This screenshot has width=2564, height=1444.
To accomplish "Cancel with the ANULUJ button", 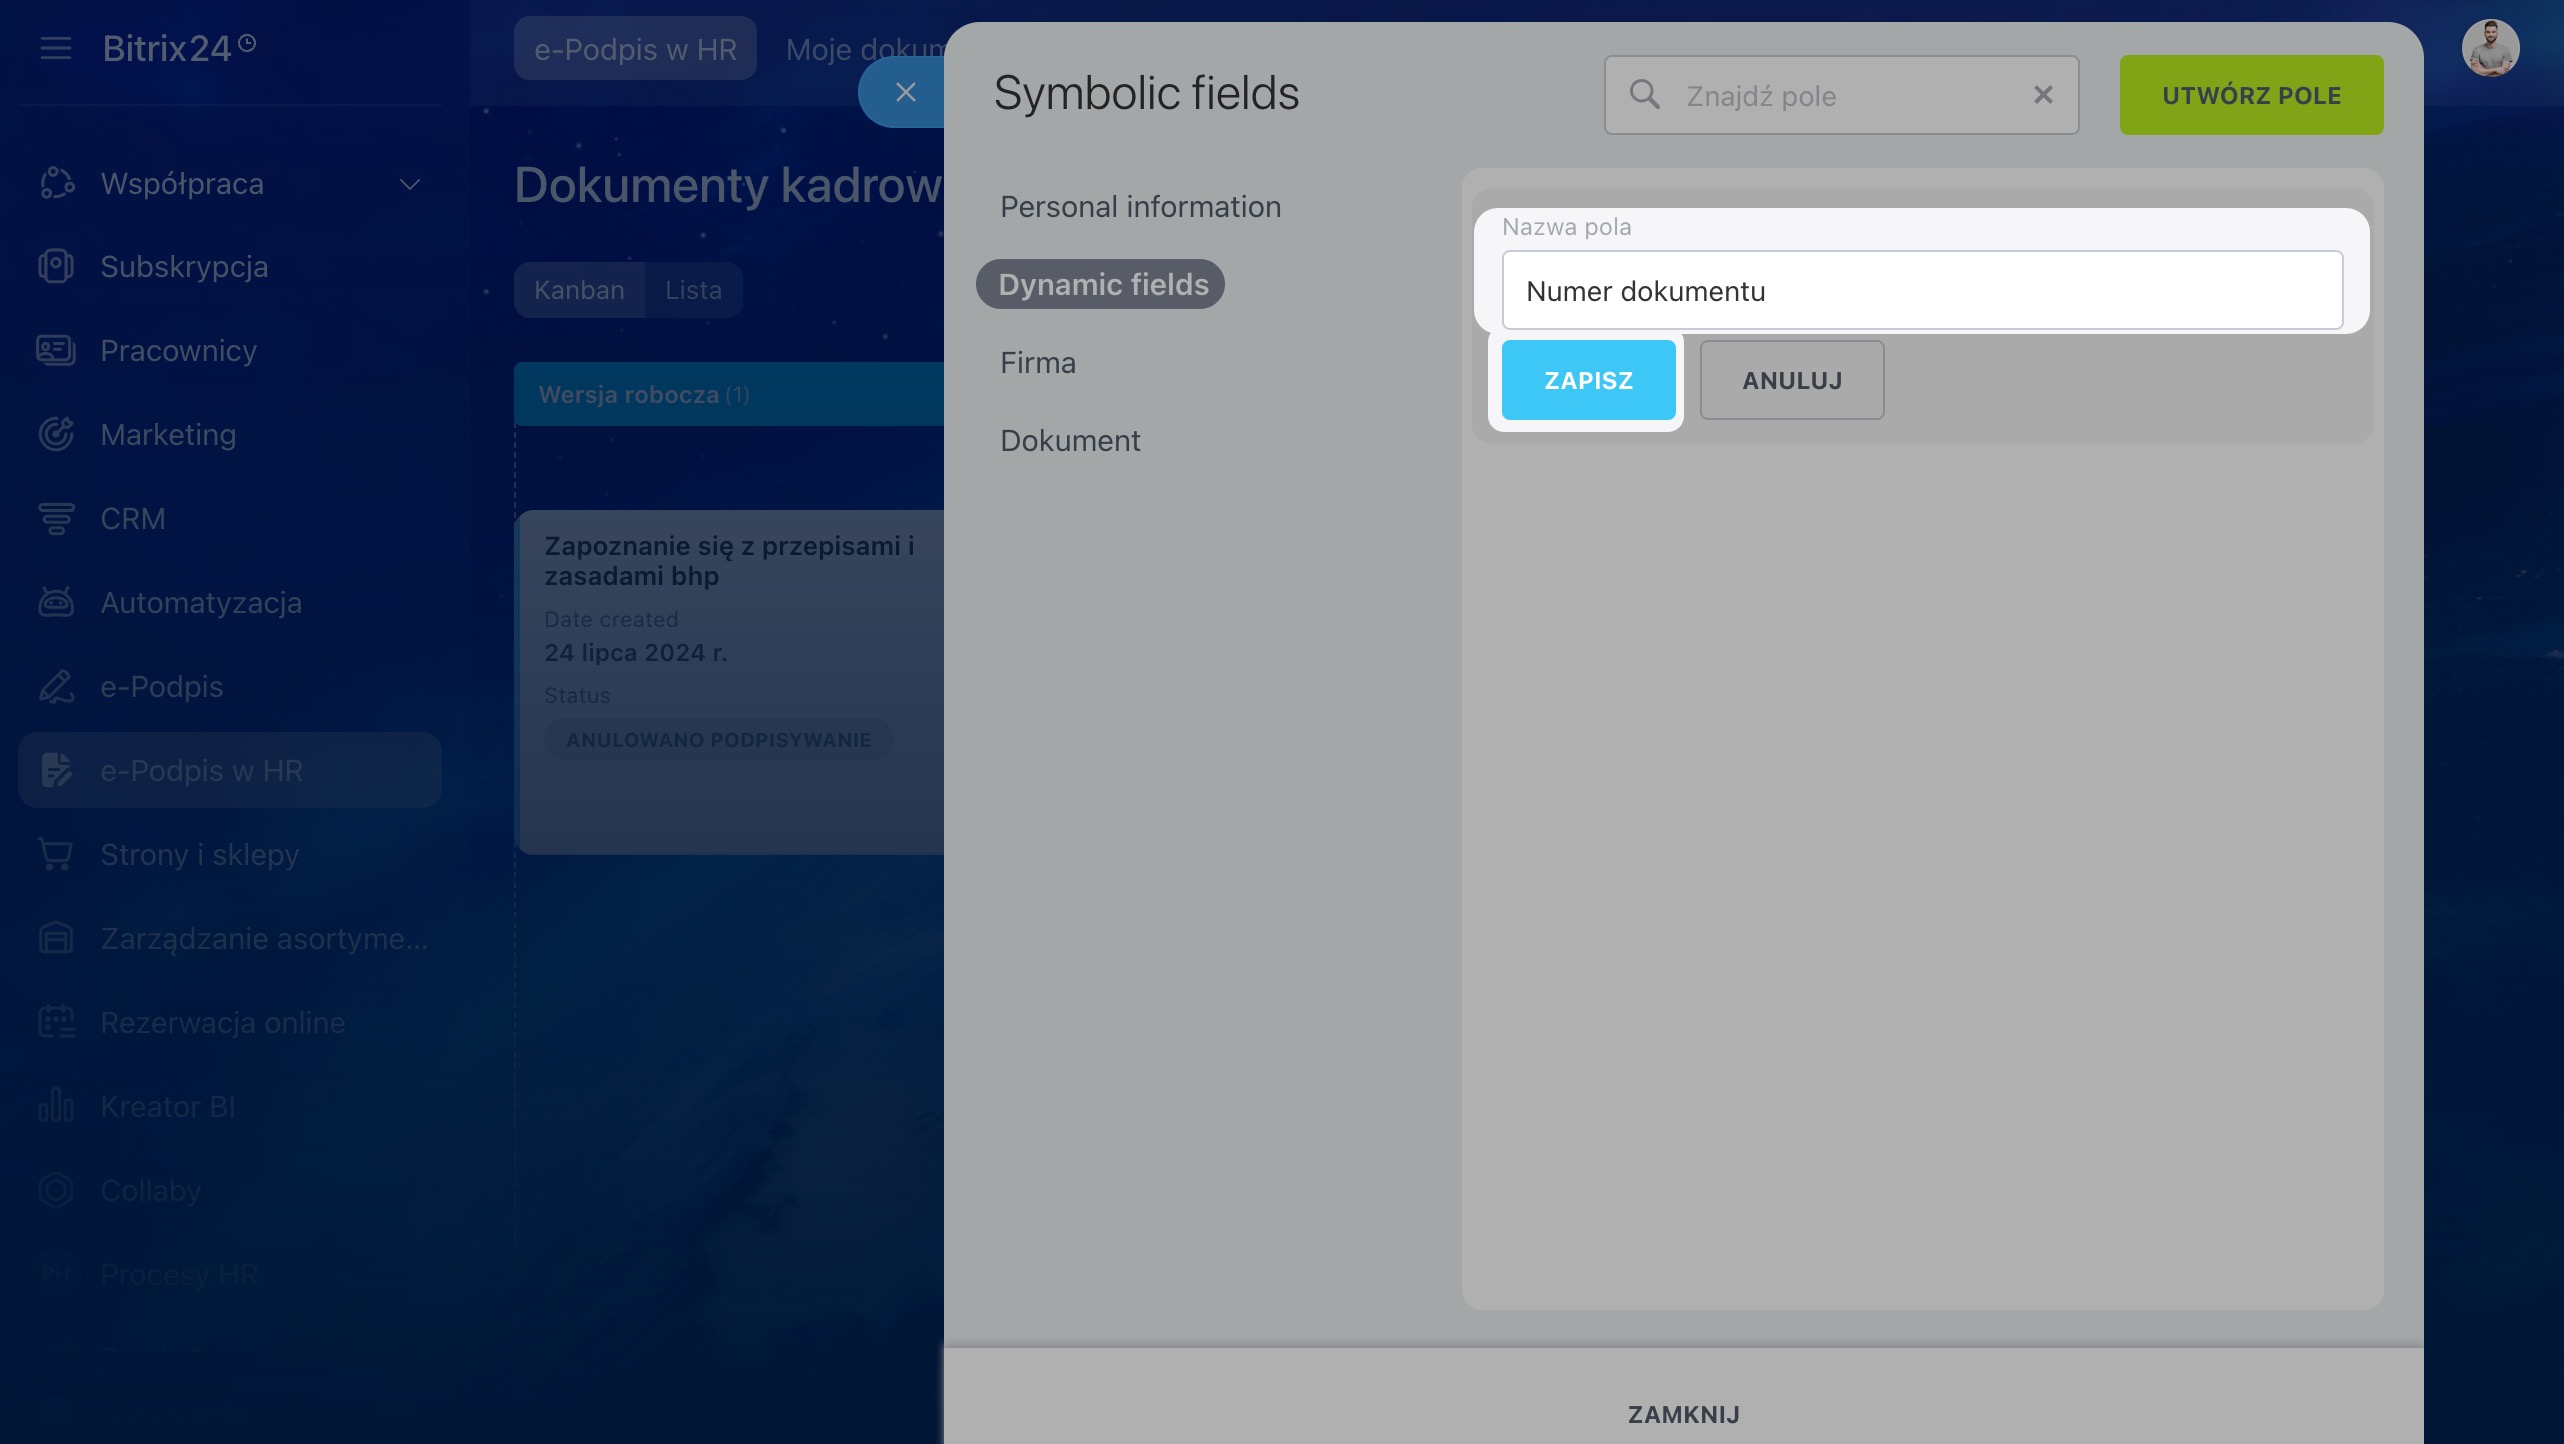I will (x=1791, y=380).
